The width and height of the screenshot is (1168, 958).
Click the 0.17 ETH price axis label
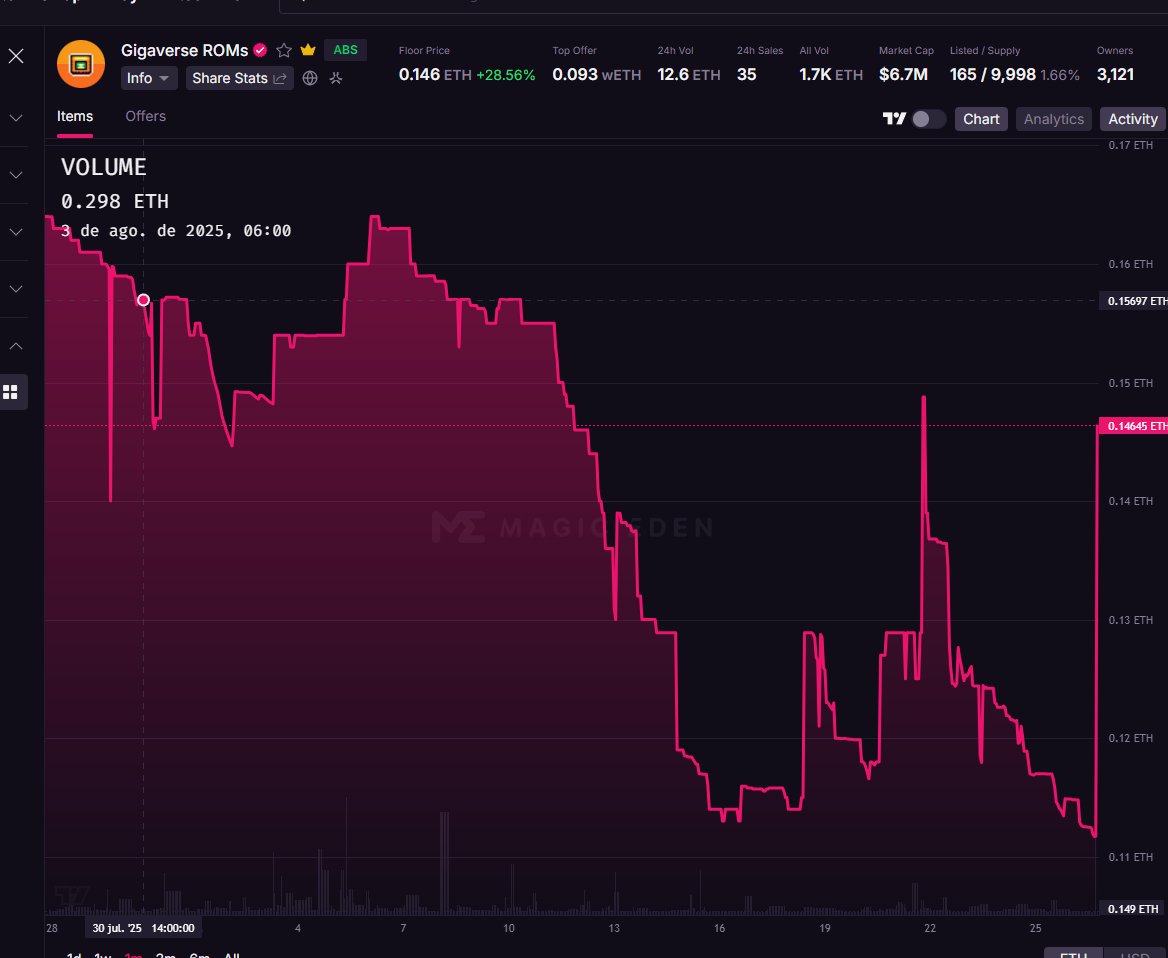[x=1130, y=145]
